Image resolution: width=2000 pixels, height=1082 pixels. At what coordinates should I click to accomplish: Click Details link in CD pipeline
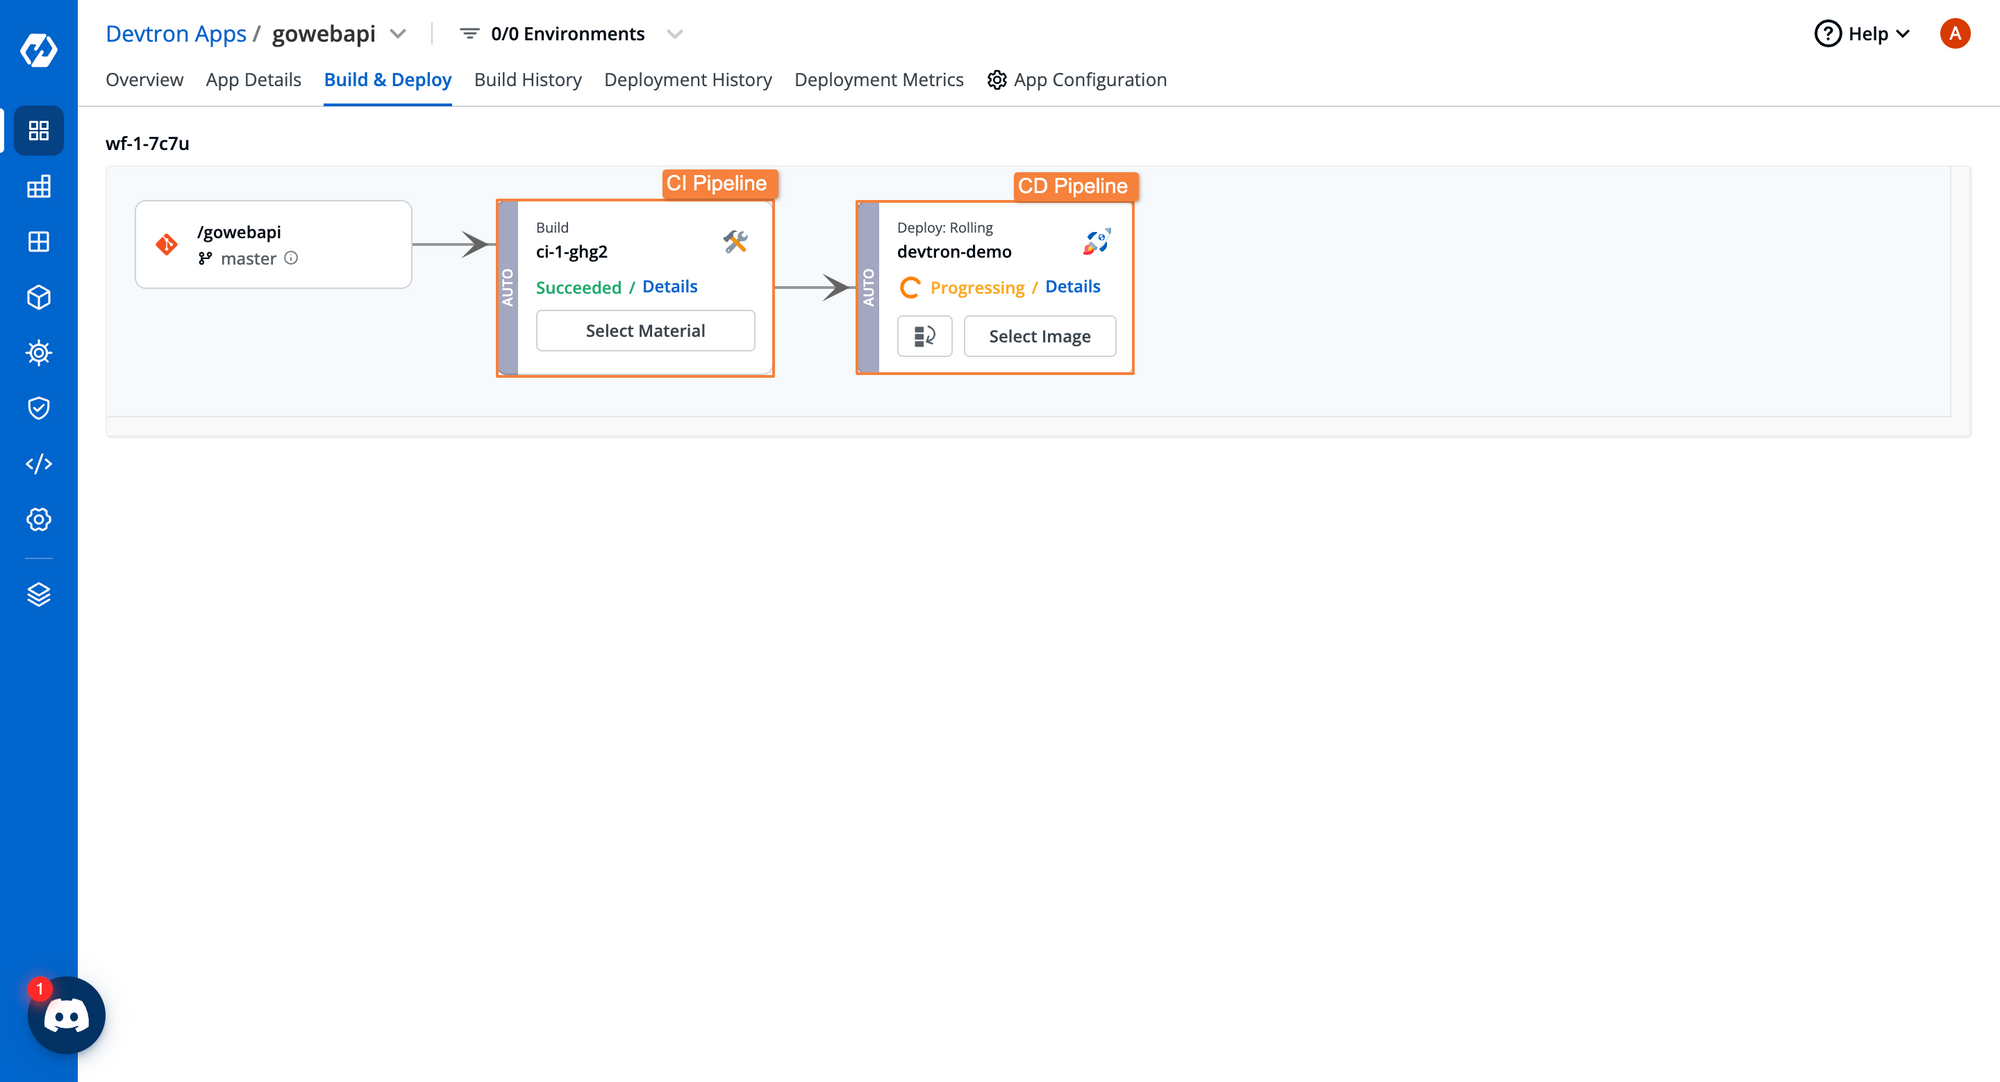(x=1073, y=286)
